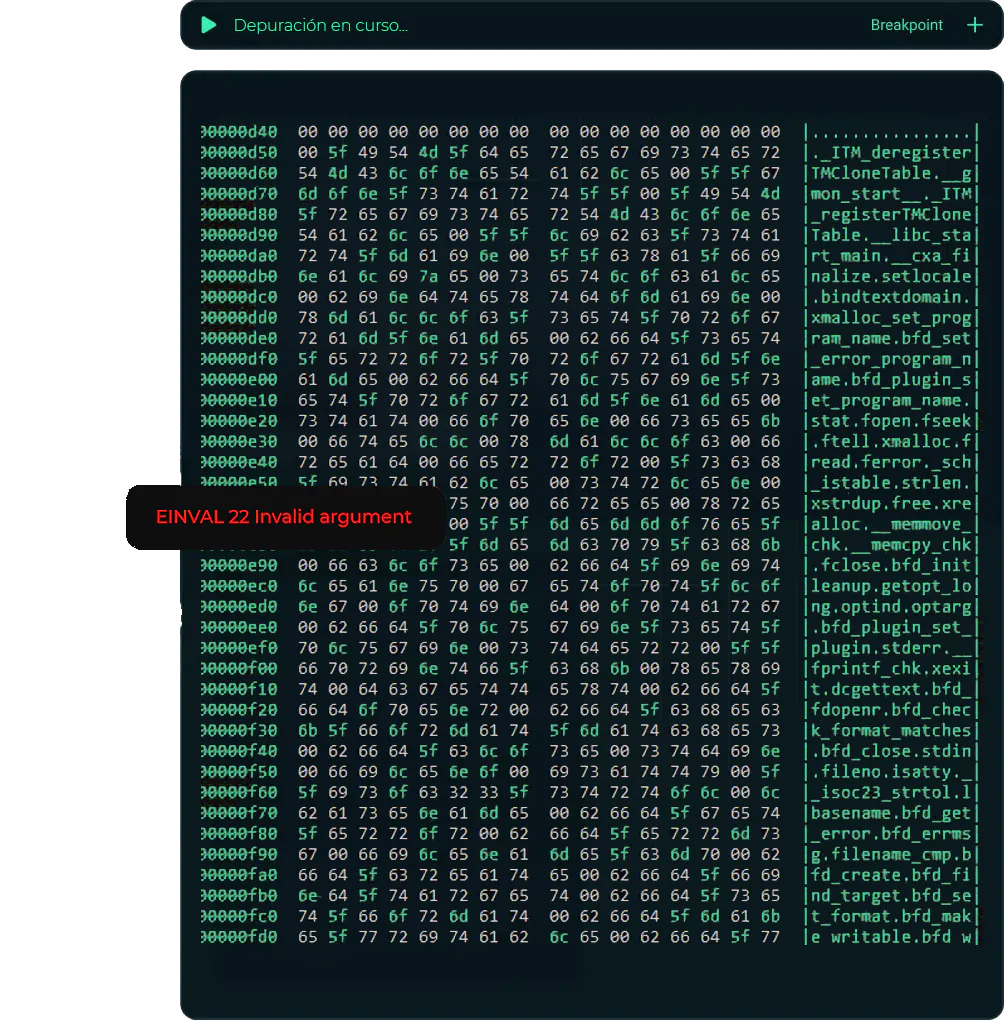The width and height of the screenshot is (1004, 1020).
Task: Select the 'xmalloc_set_prog' decoded string
Action: pos(893,317)
